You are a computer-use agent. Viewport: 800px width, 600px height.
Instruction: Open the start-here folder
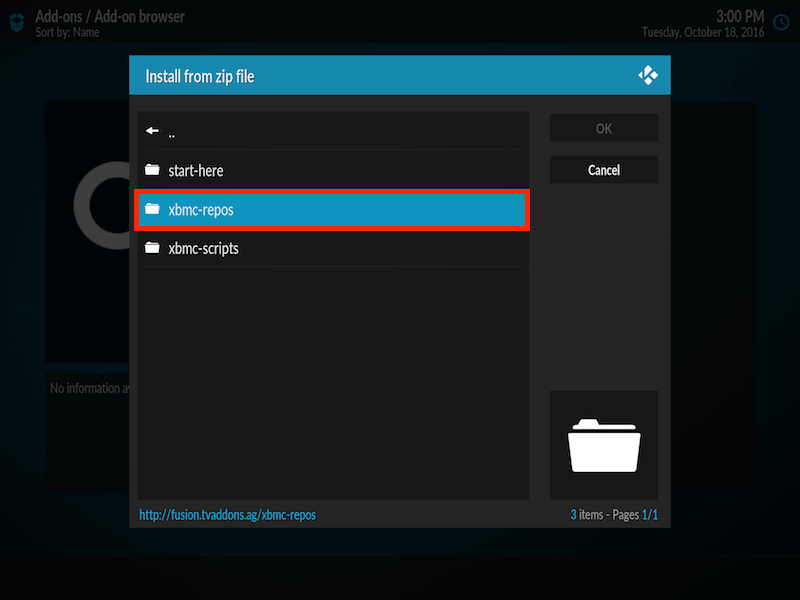(x=333, y=170)
